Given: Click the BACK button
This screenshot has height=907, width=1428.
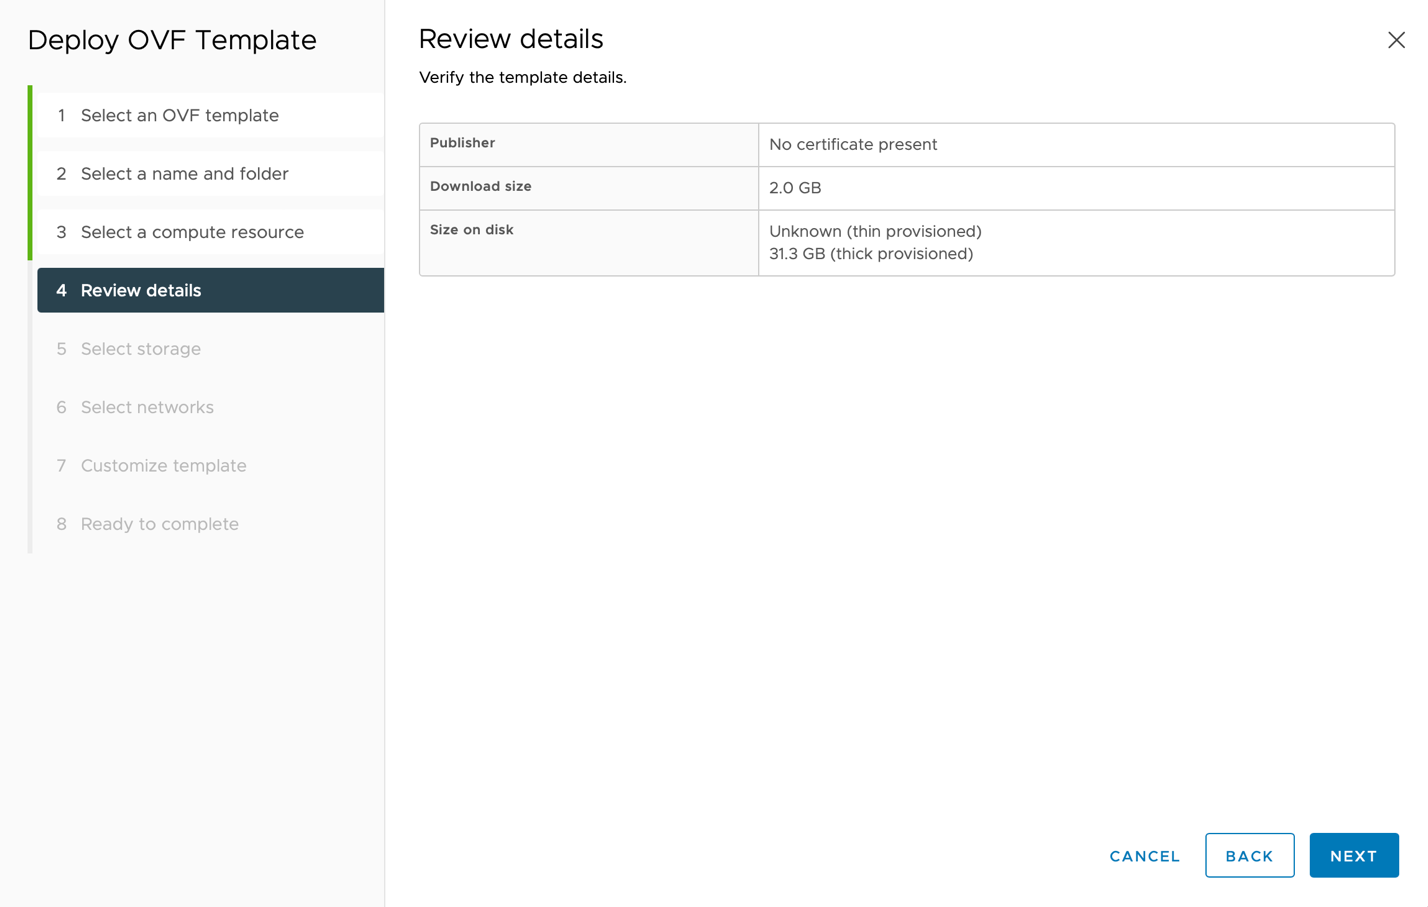Looking at the screenshot, I should (1249, 855).
